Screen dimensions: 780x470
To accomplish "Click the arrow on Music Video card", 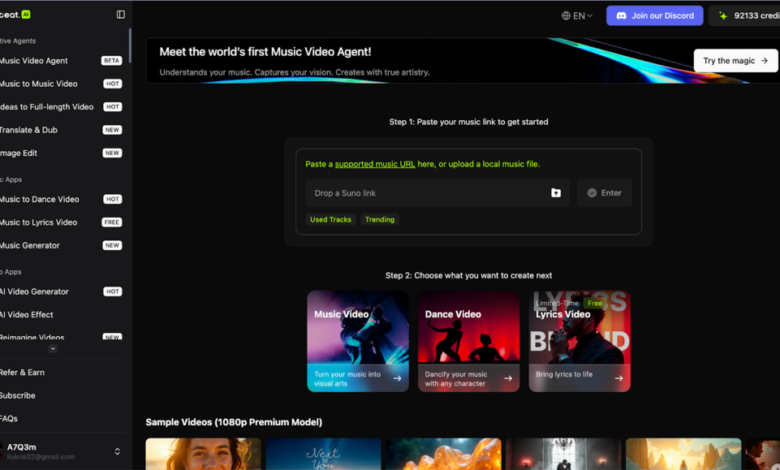I will pos(397,378).
